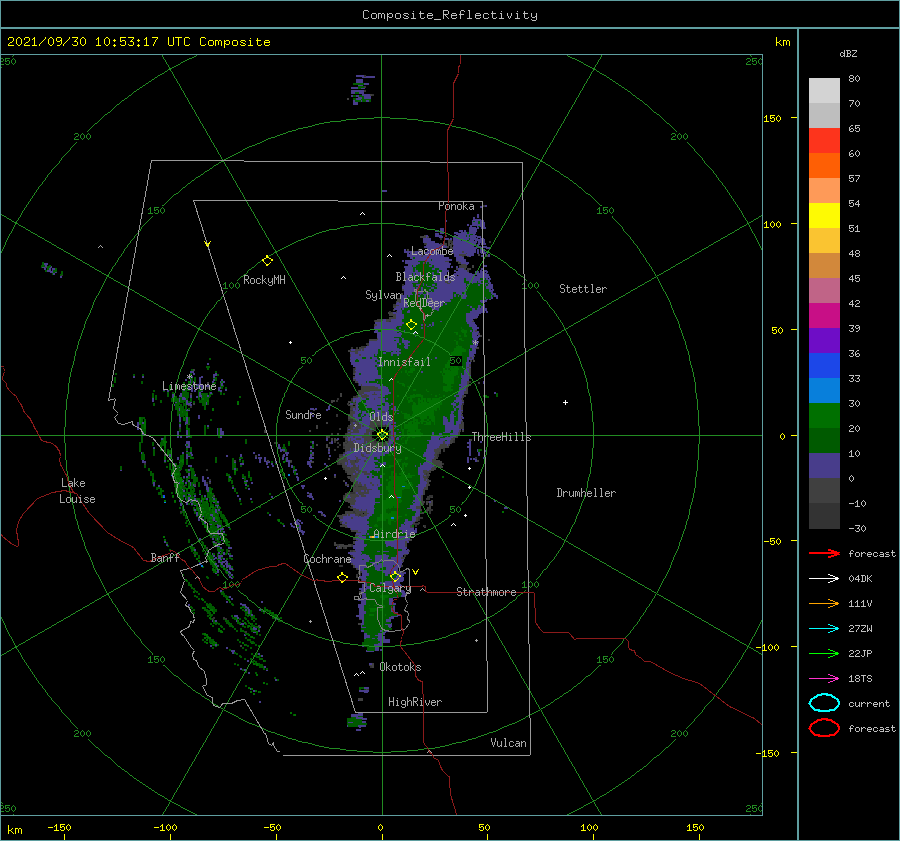This screenshot has height=841, width=900.
Task: Click the orange 111V arrow in legend
Action: point(824,603)
